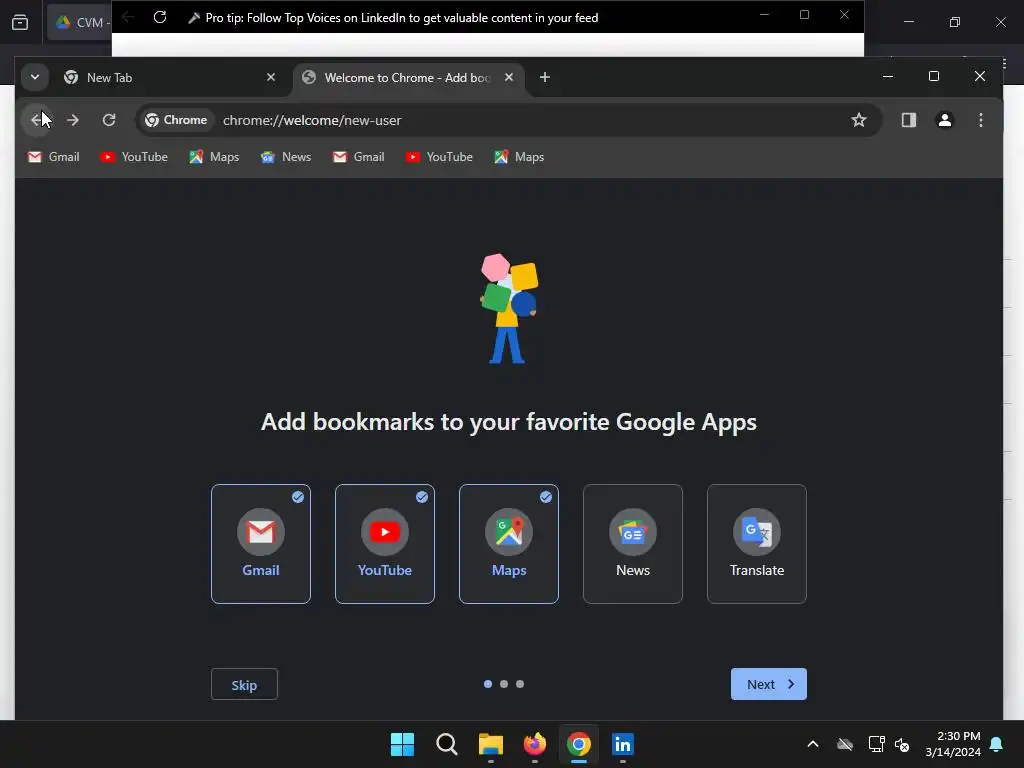1024x768 pixels.
Task: Switch to Firefox in the taskbar
Action: (535, 744)
